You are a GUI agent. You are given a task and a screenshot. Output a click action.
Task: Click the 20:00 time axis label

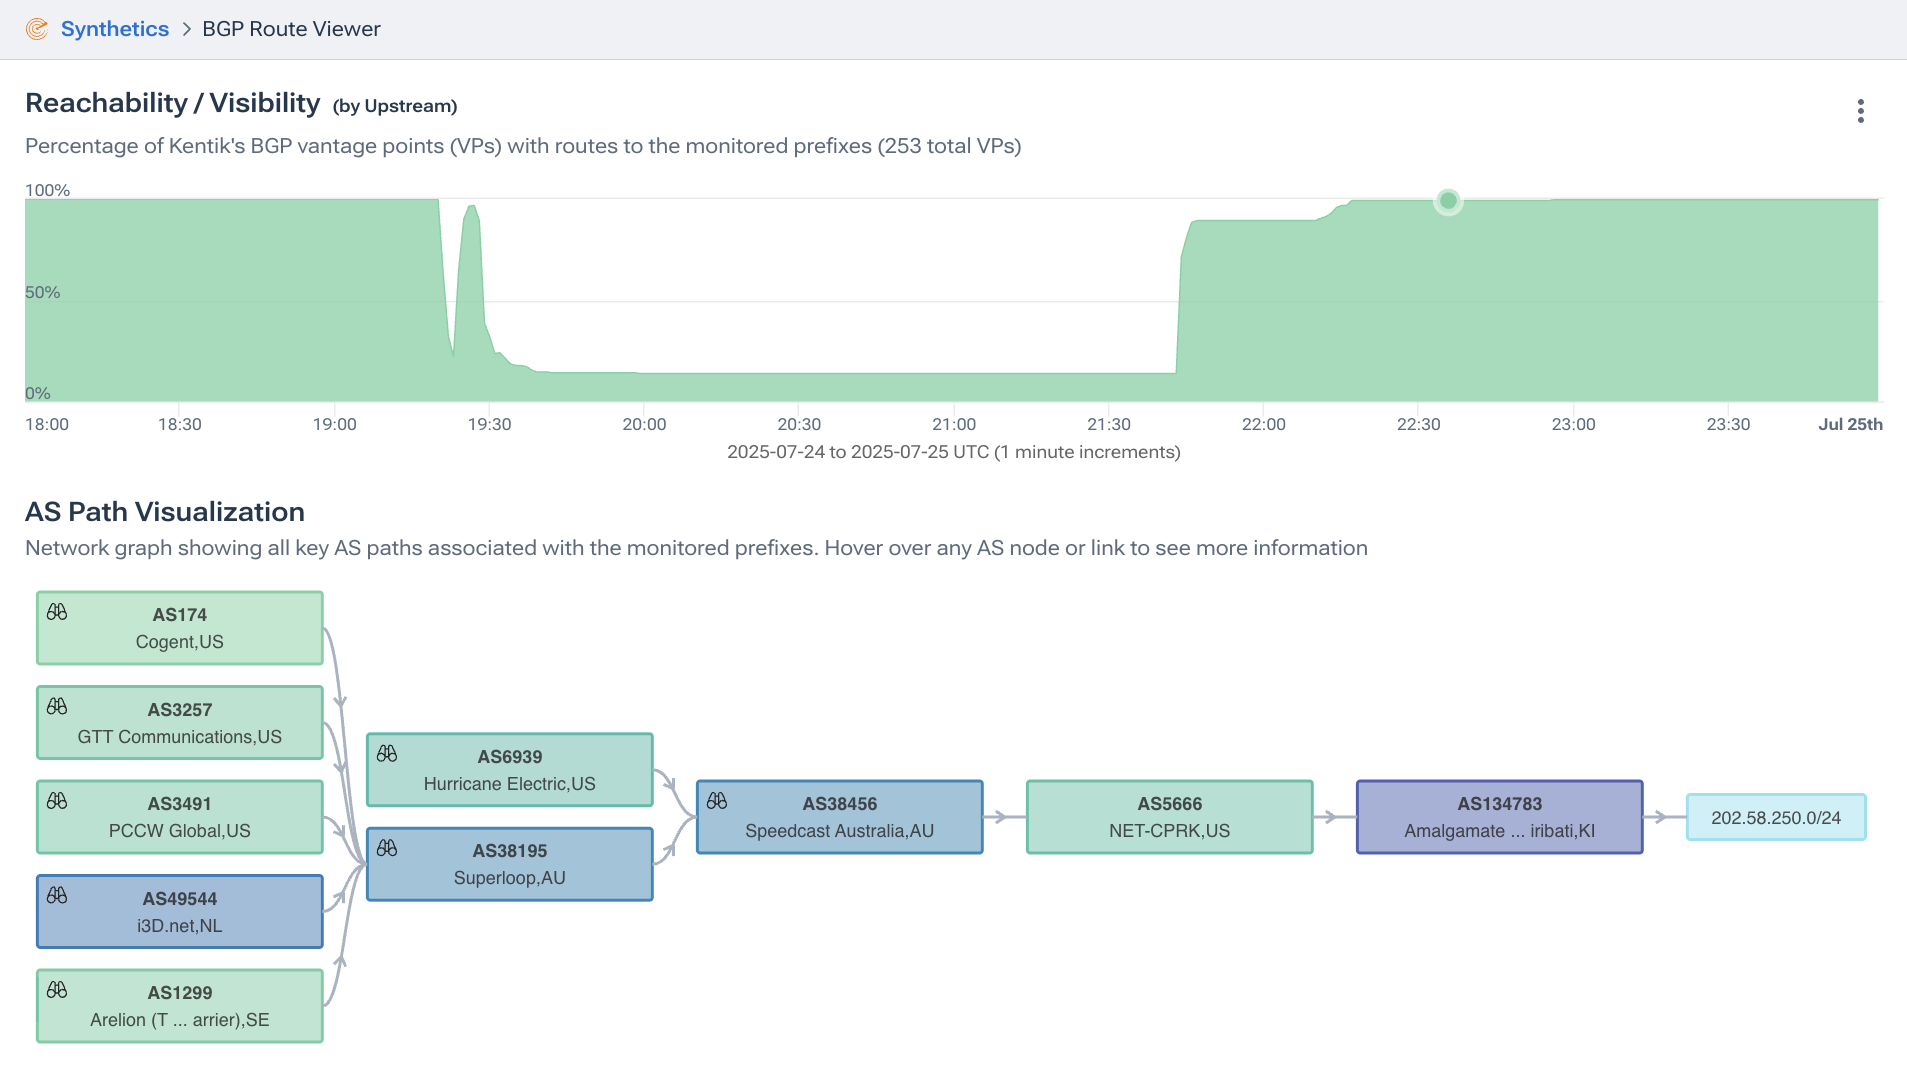point(644,424)
